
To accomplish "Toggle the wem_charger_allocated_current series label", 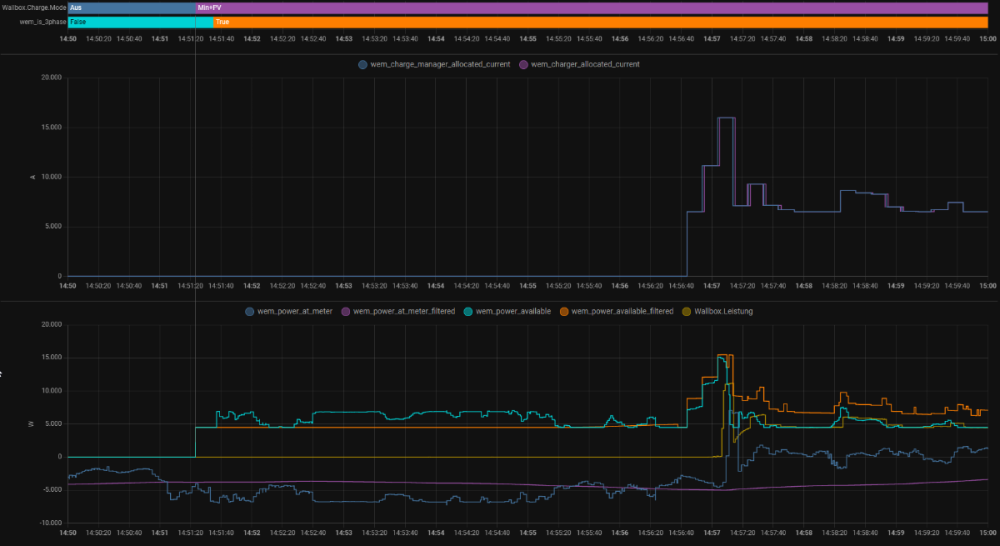I will coord(585,64).
